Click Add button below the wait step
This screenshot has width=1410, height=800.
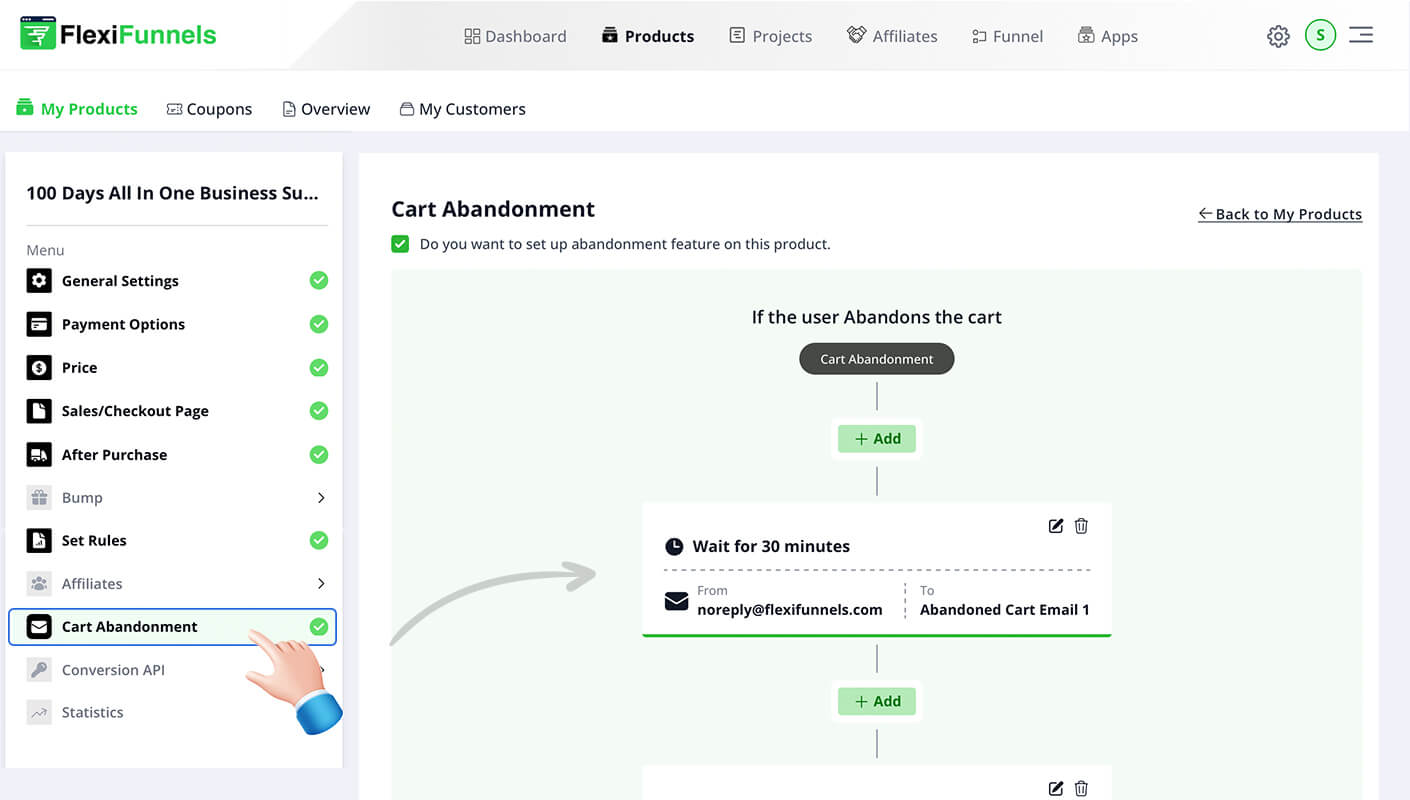point(877,702)
